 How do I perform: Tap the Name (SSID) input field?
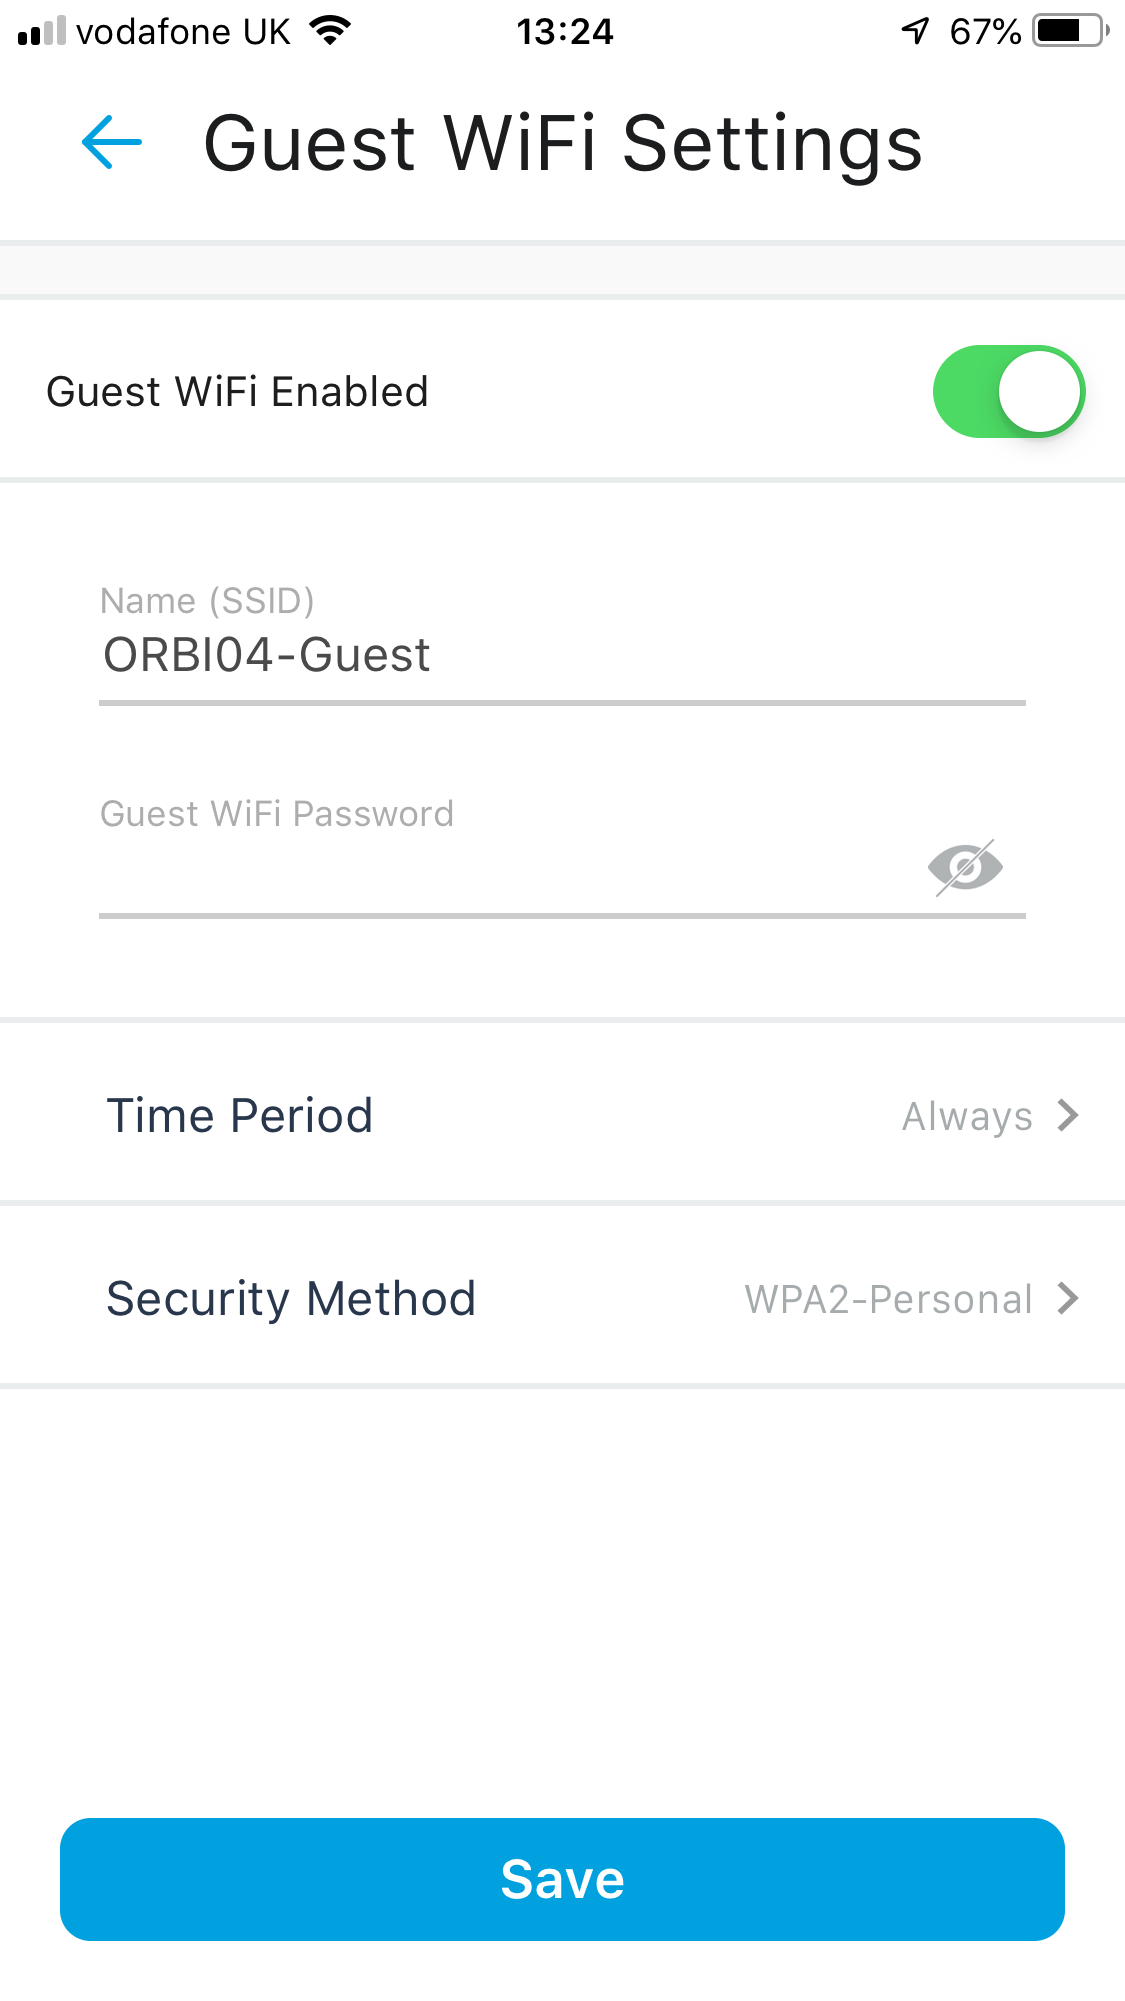tap(560, 656)
